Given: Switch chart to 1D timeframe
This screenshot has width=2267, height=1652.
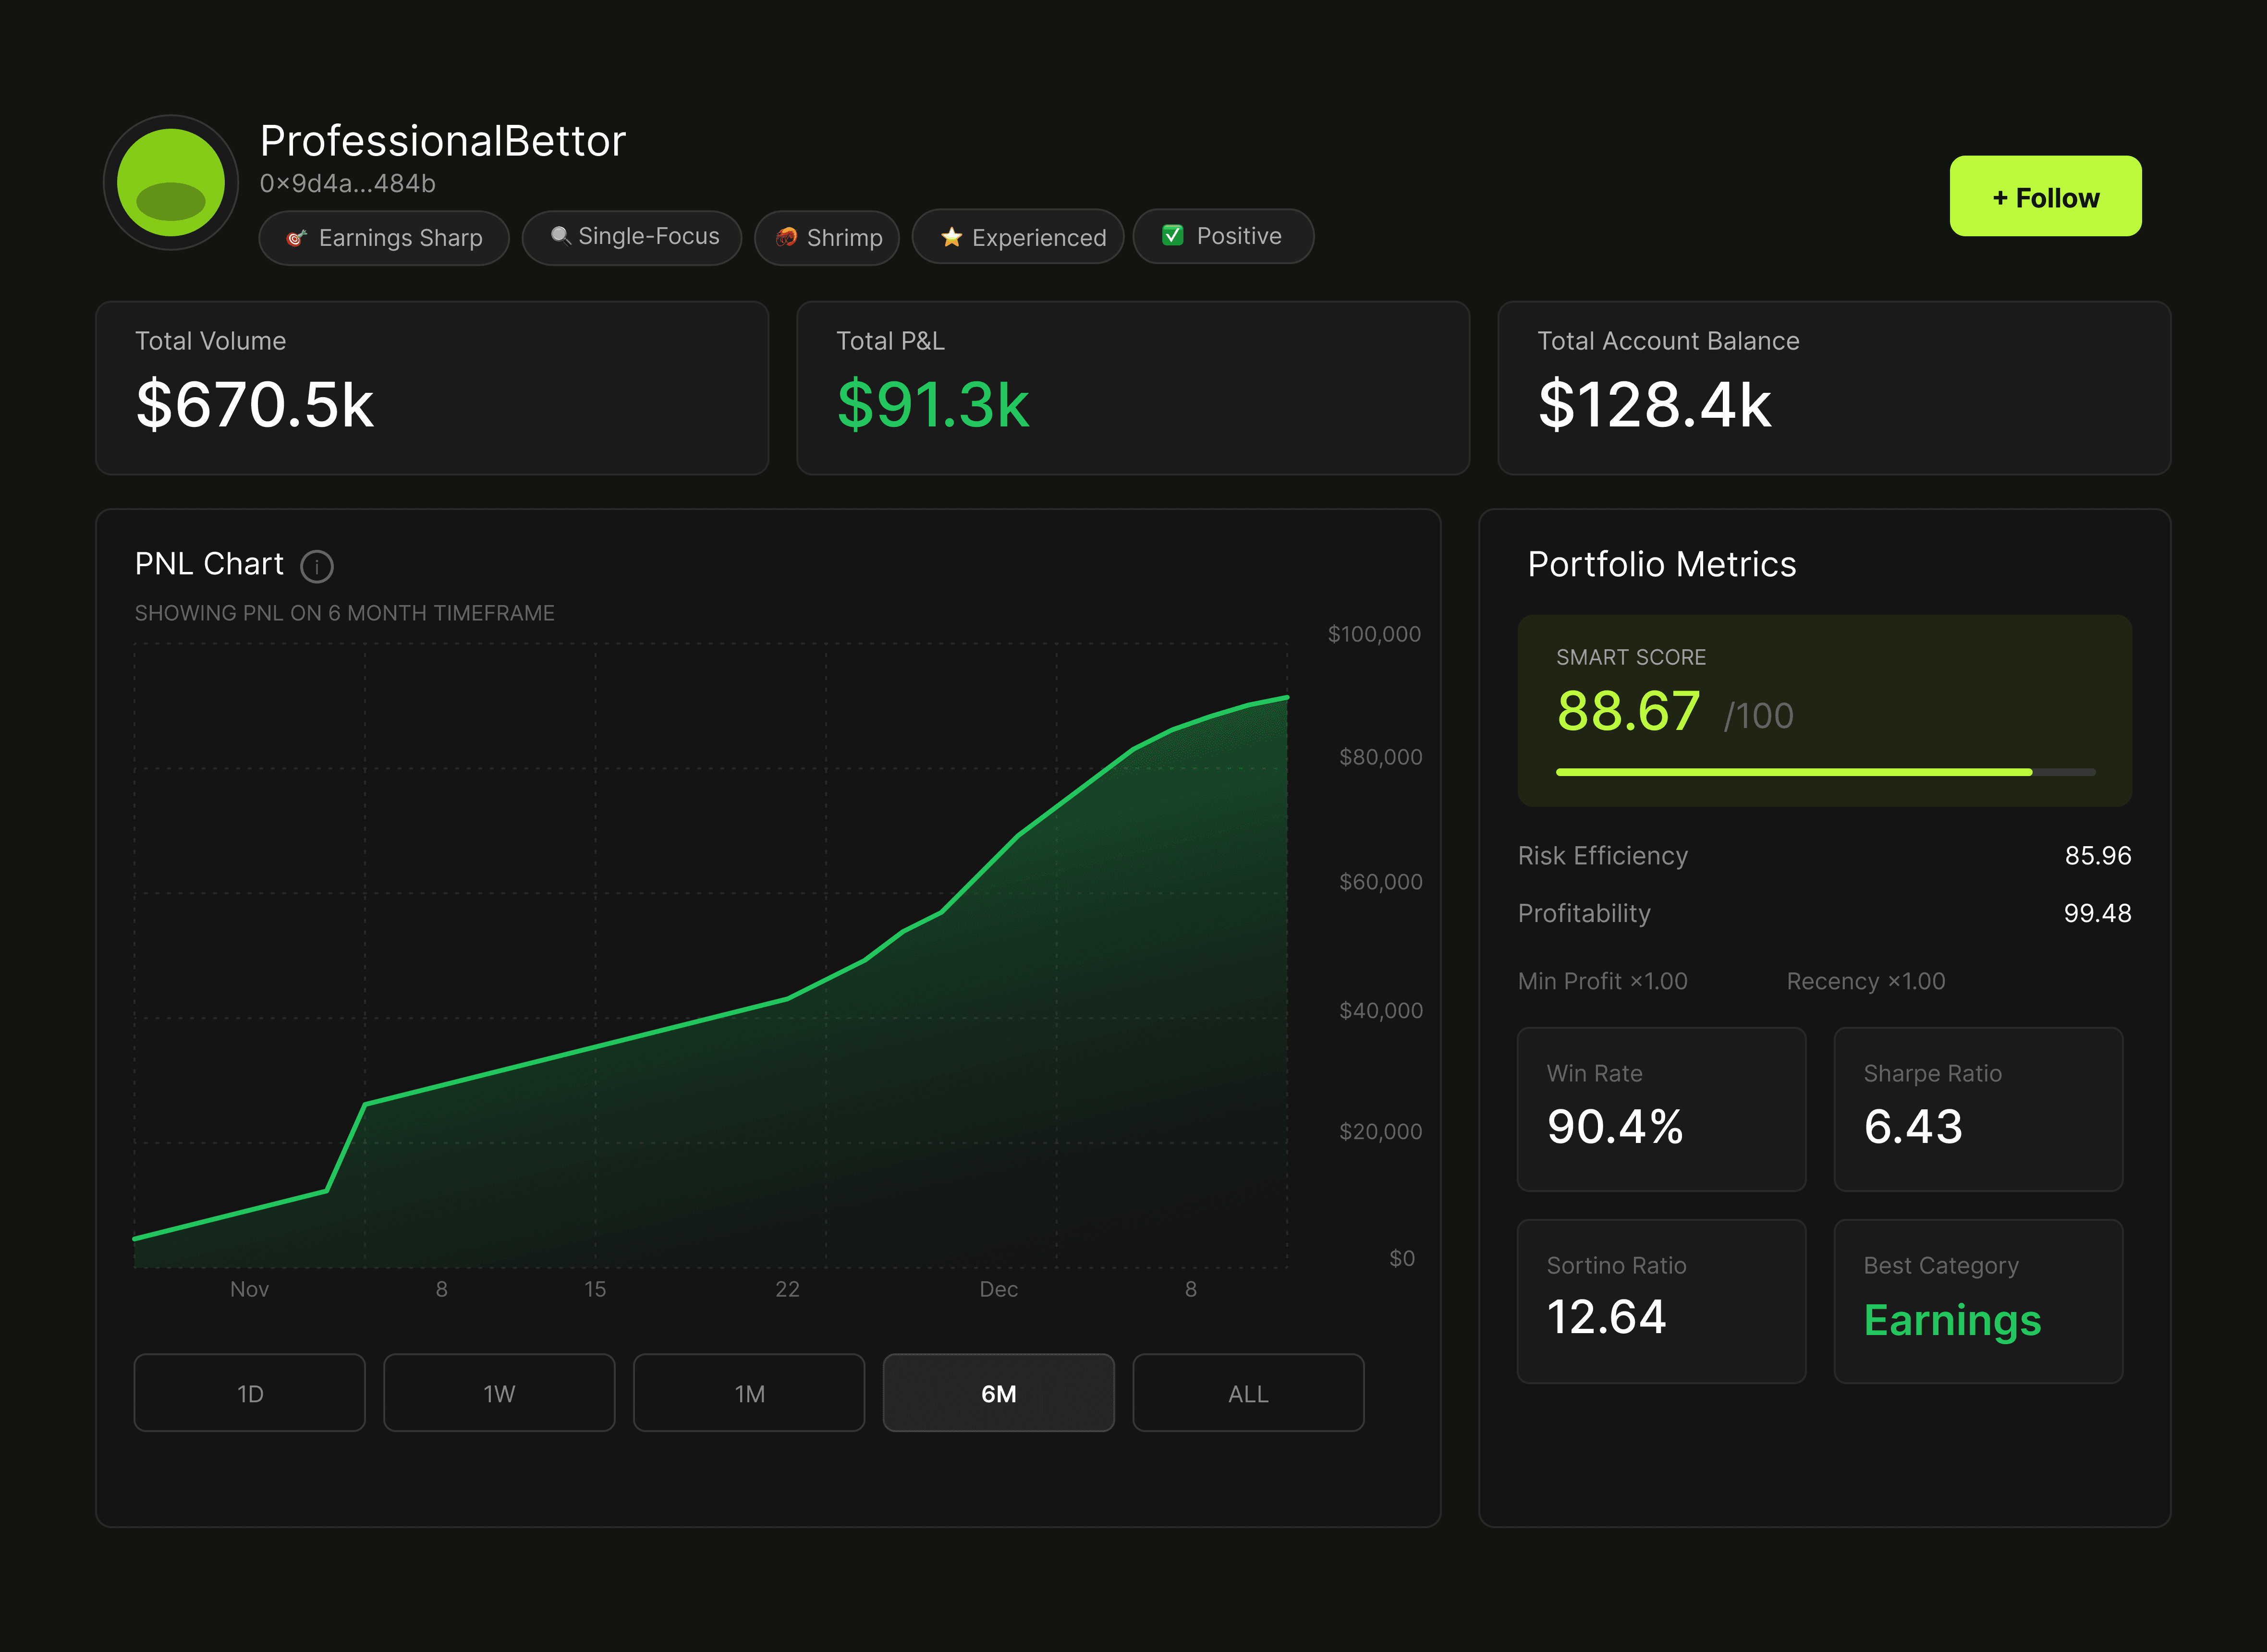Looking at the screenshot, I should tap(250, 1392).
